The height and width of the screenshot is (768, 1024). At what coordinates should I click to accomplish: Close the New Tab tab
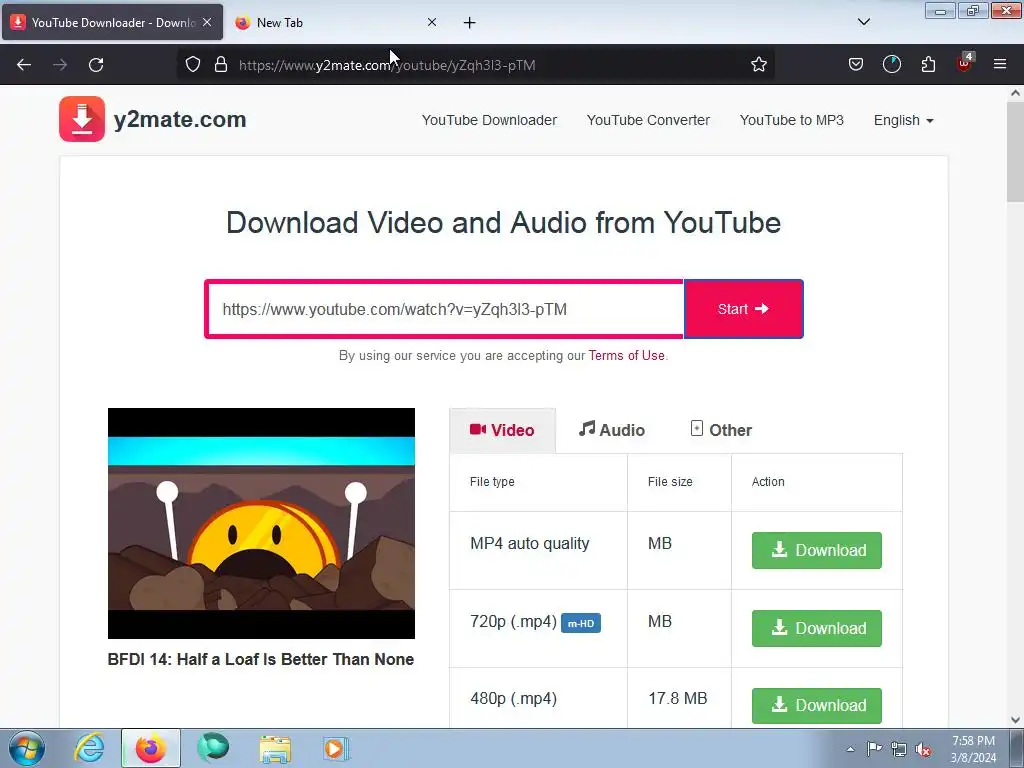[x=432, y=22]
